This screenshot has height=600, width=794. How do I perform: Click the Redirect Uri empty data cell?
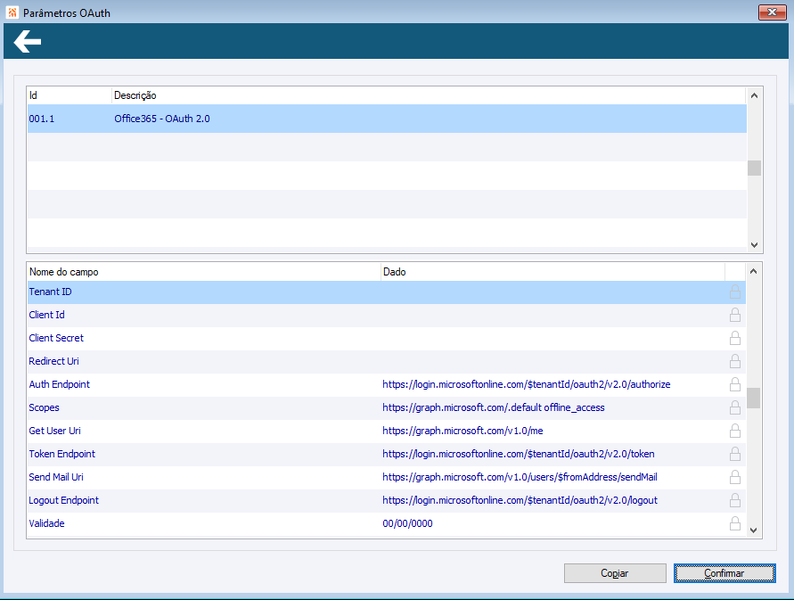552,361
